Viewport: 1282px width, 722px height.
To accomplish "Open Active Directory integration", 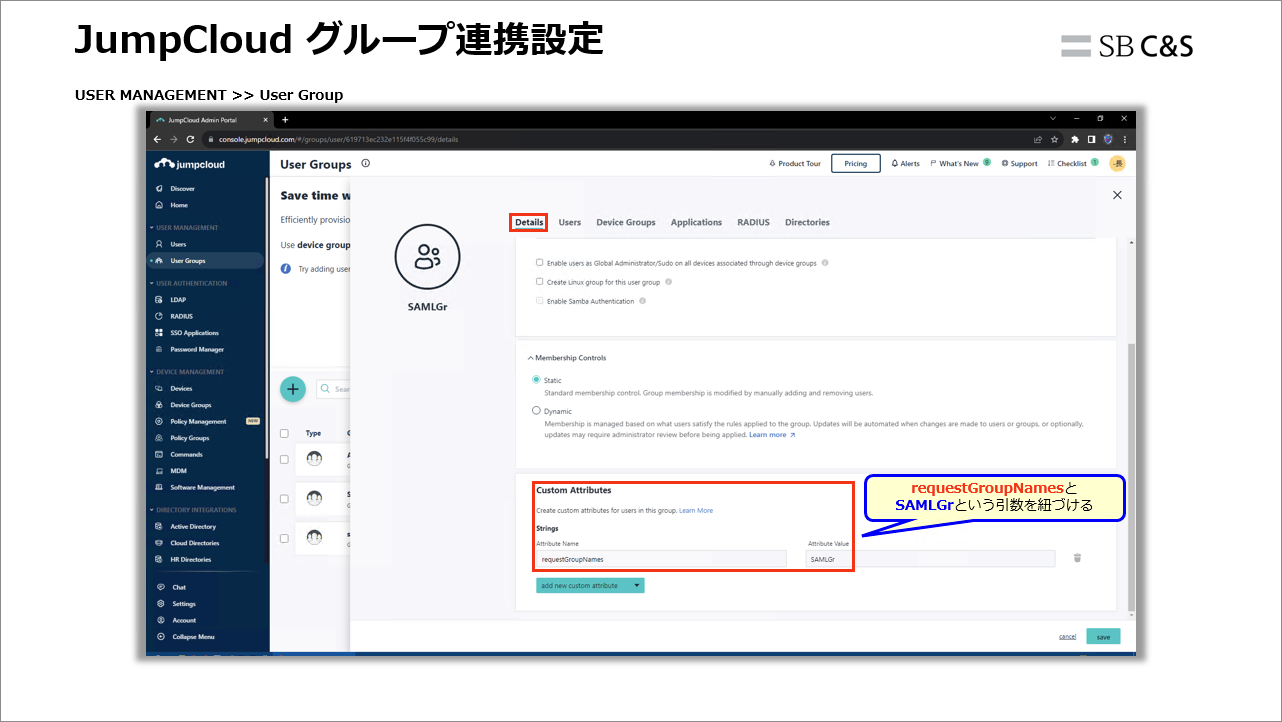I will (193, 527).
